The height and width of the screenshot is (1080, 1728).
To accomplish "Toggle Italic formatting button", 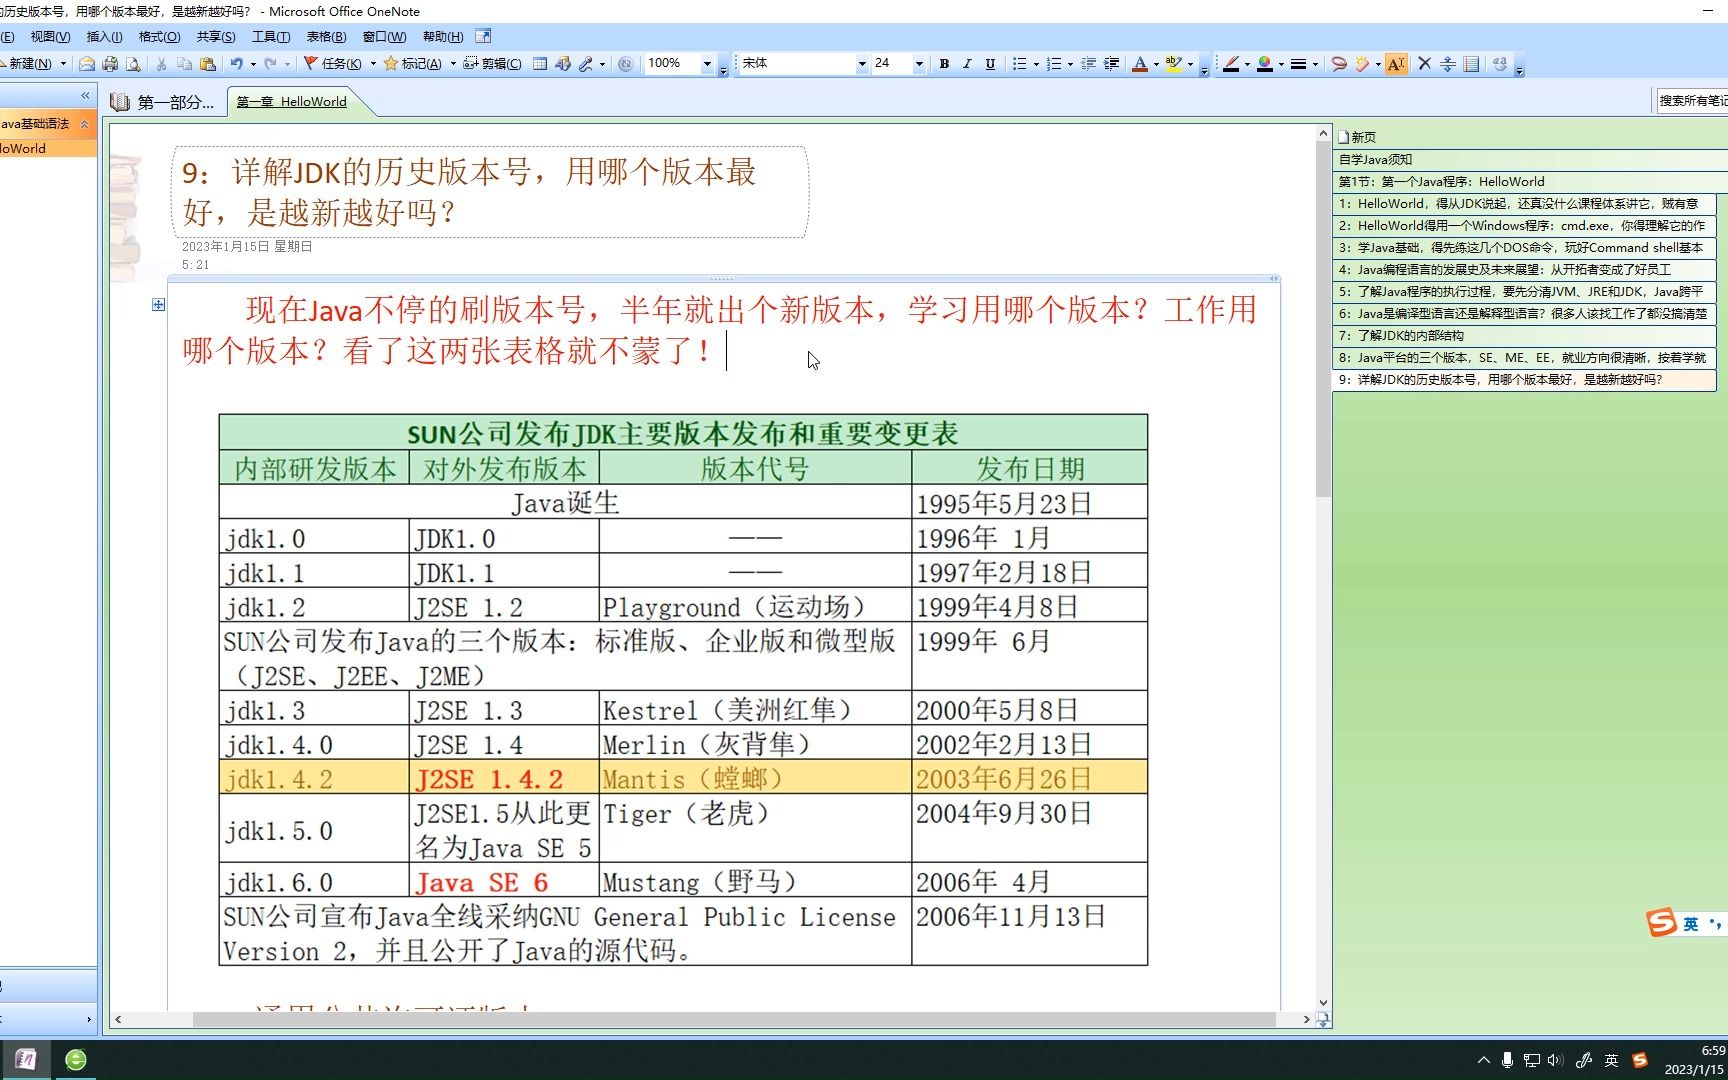I will coord(967,64).
